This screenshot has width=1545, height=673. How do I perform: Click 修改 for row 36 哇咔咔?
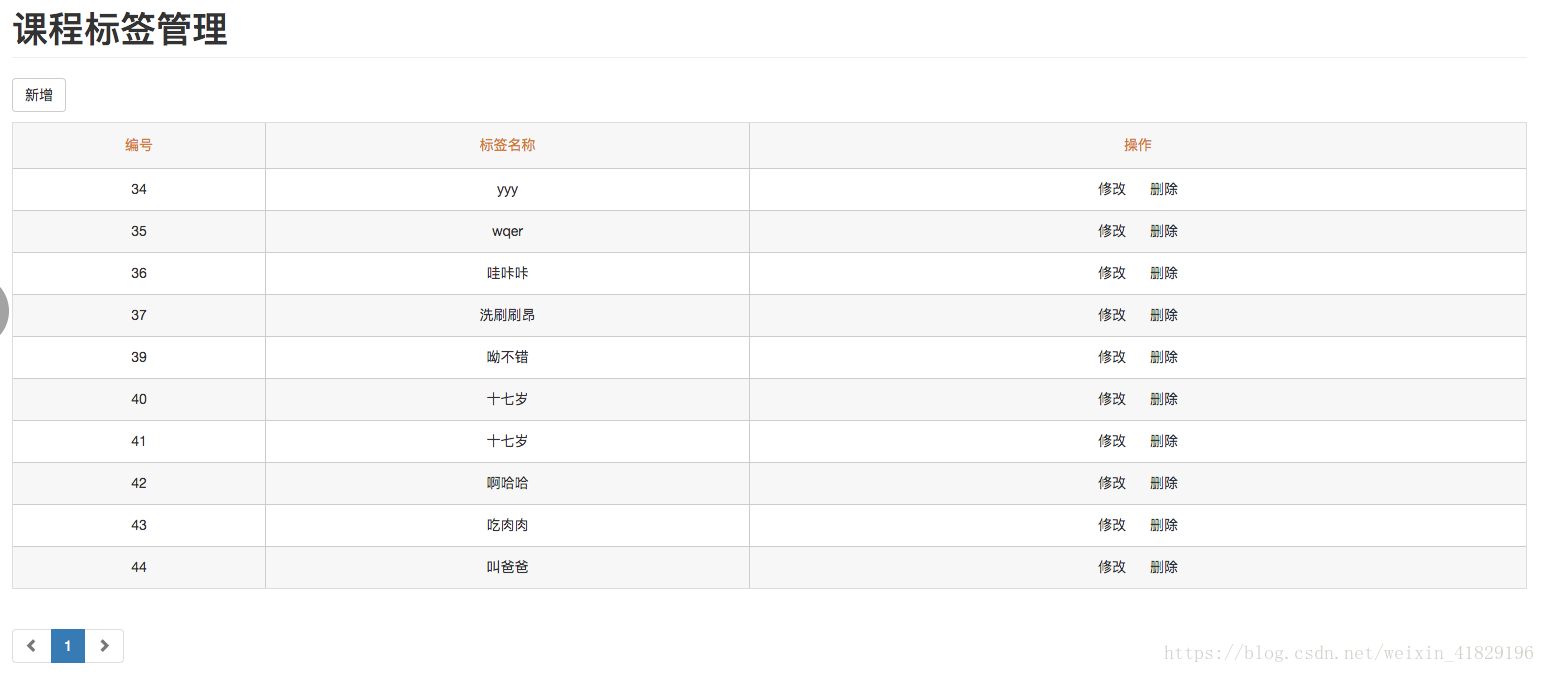tap(1112, 273)
